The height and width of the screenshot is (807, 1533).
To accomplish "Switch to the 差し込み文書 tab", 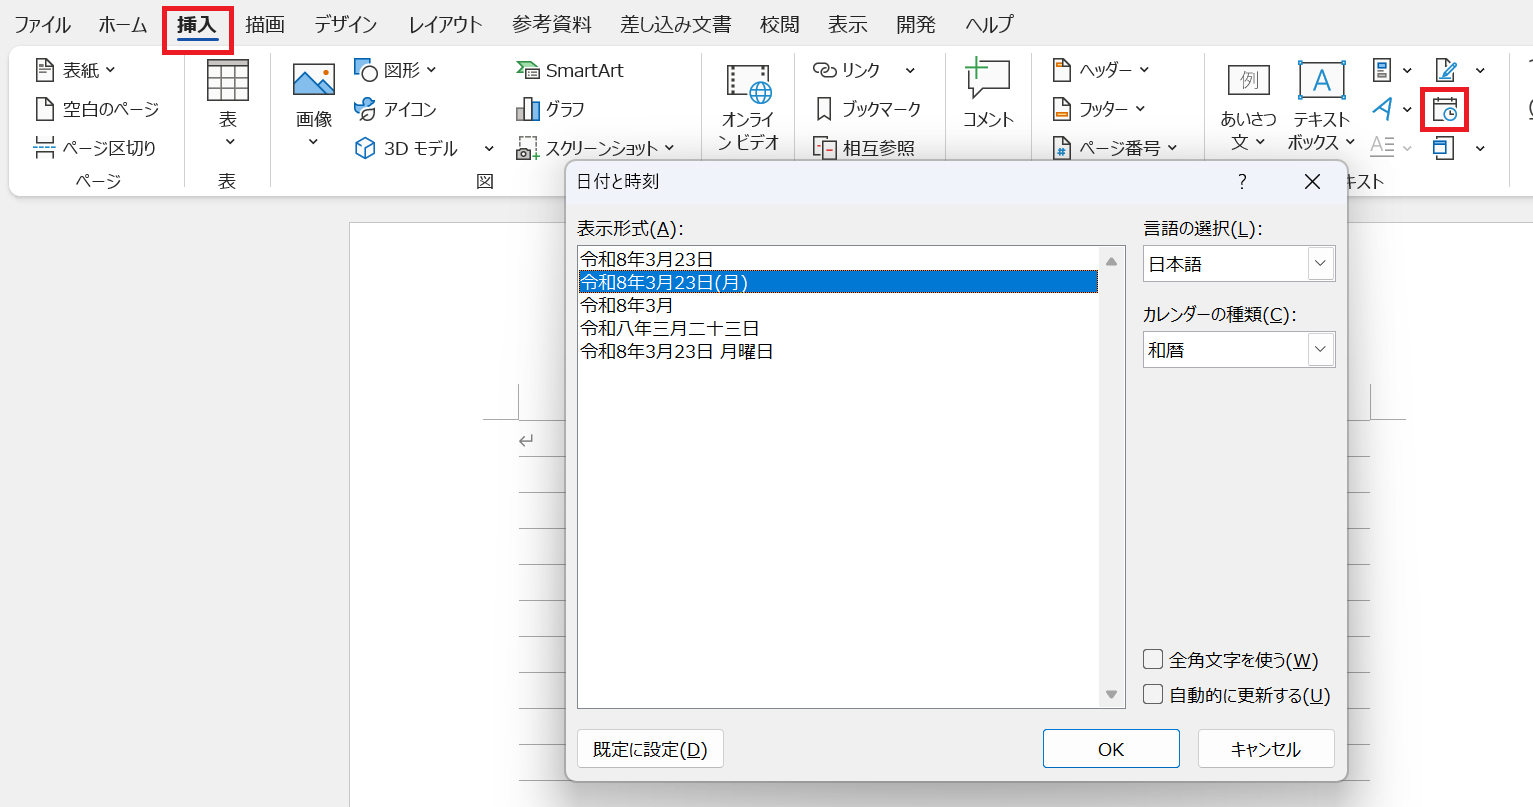I will point(675,25).
